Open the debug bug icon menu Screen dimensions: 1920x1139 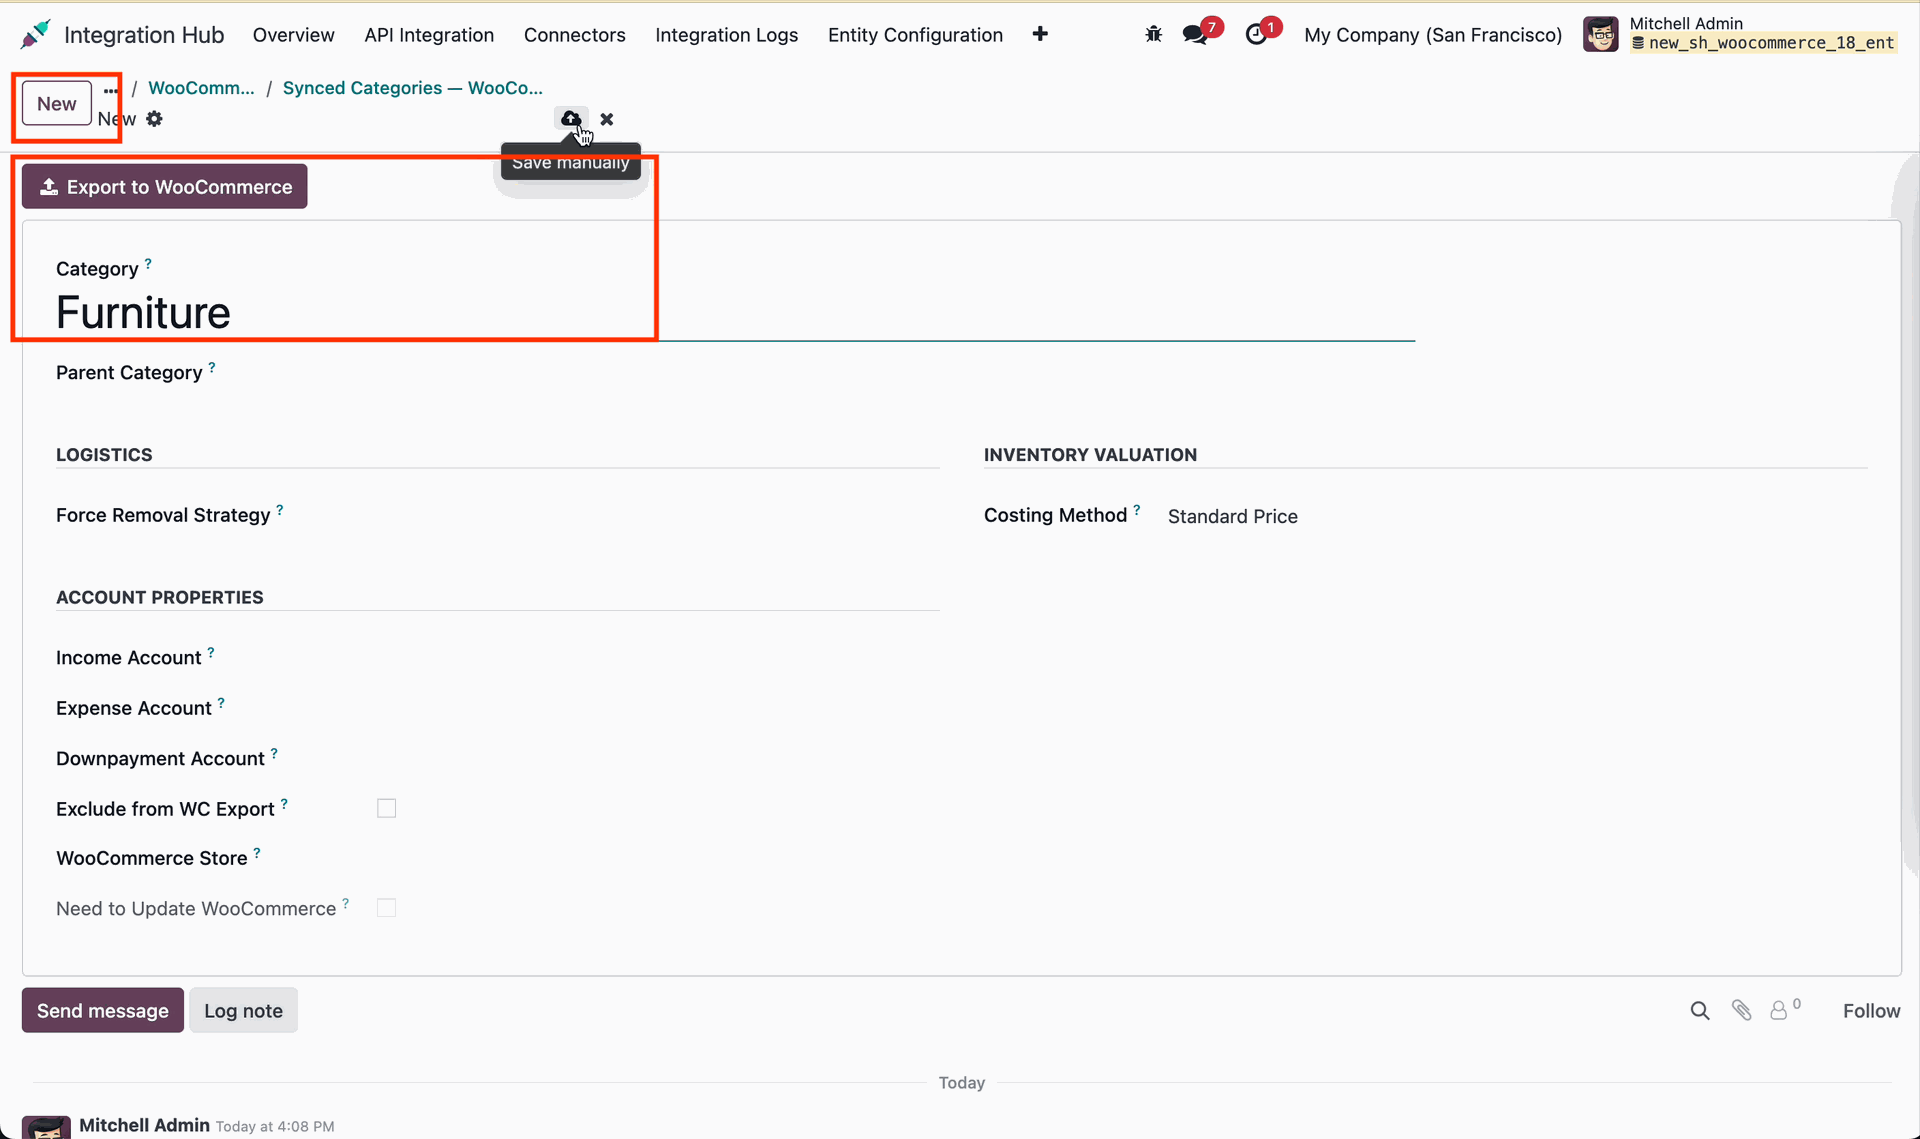[x=1153, y=34]
